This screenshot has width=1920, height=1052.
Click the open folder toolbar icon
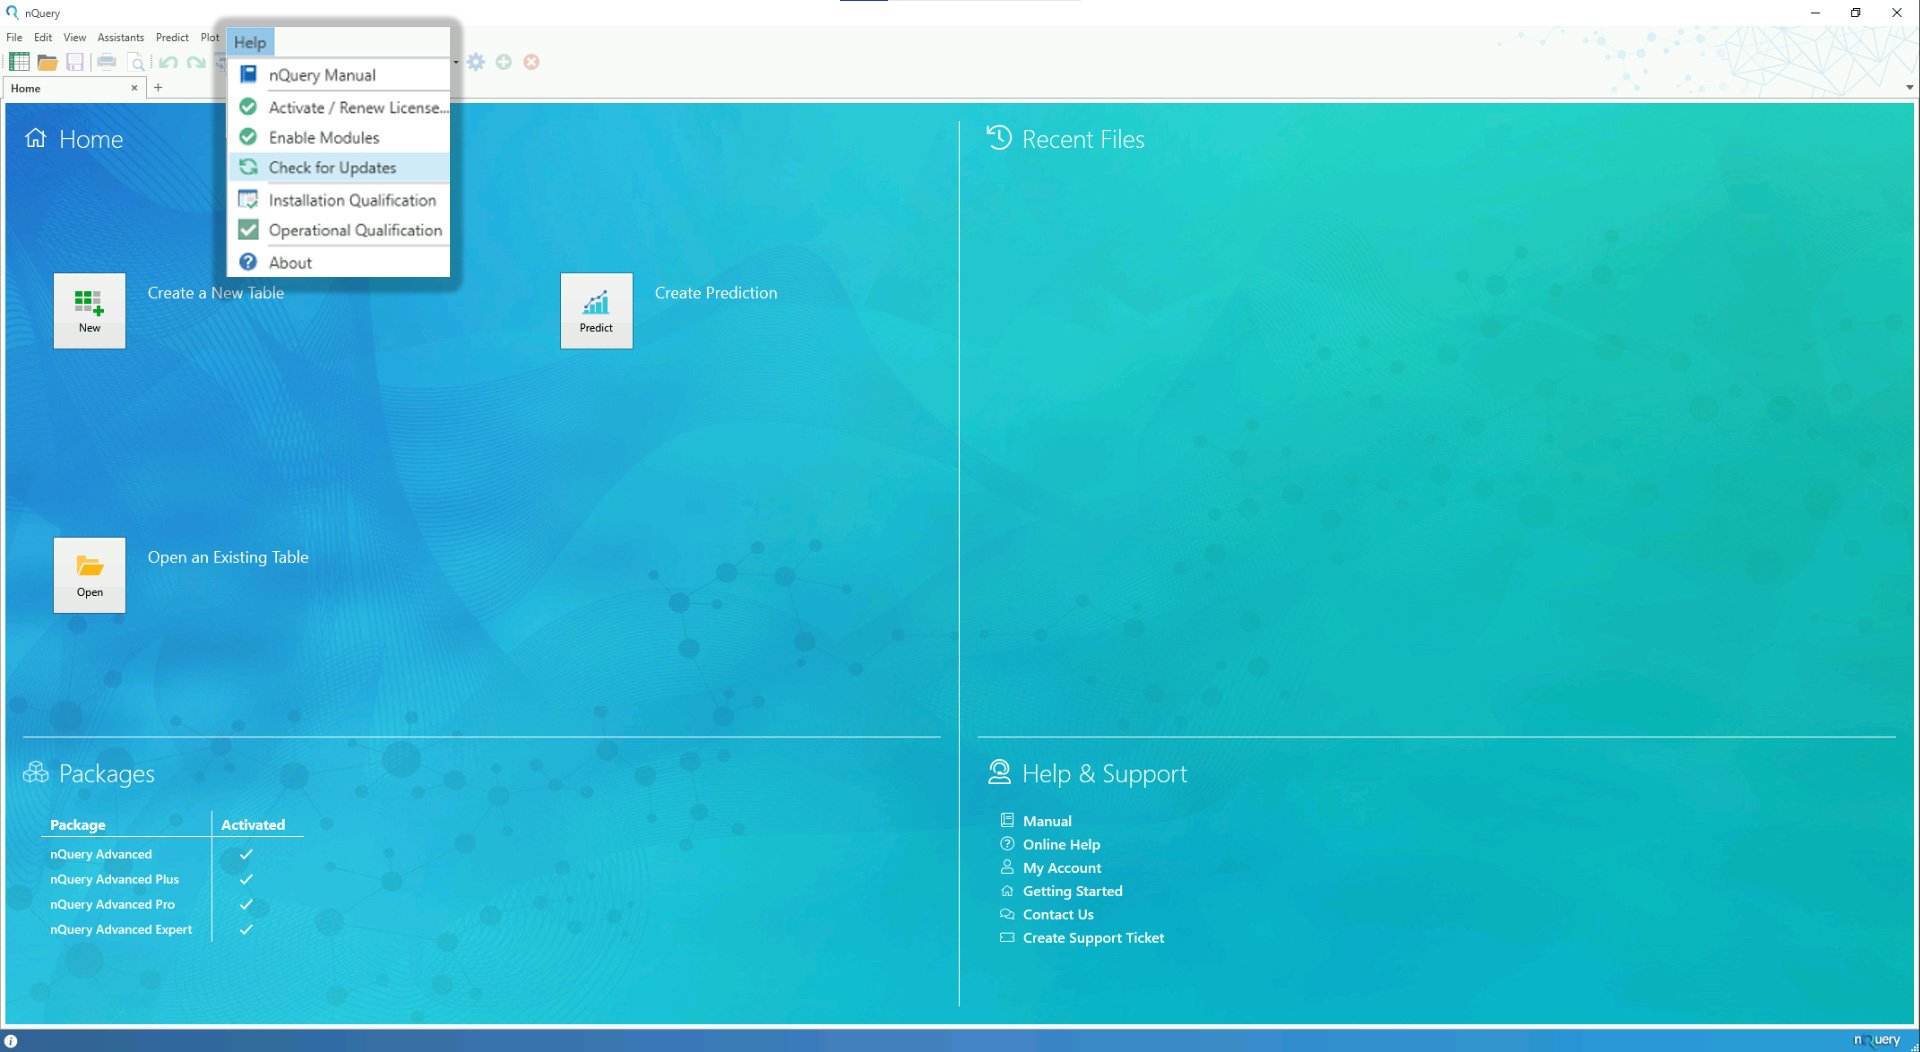click(x=47, y=62)
